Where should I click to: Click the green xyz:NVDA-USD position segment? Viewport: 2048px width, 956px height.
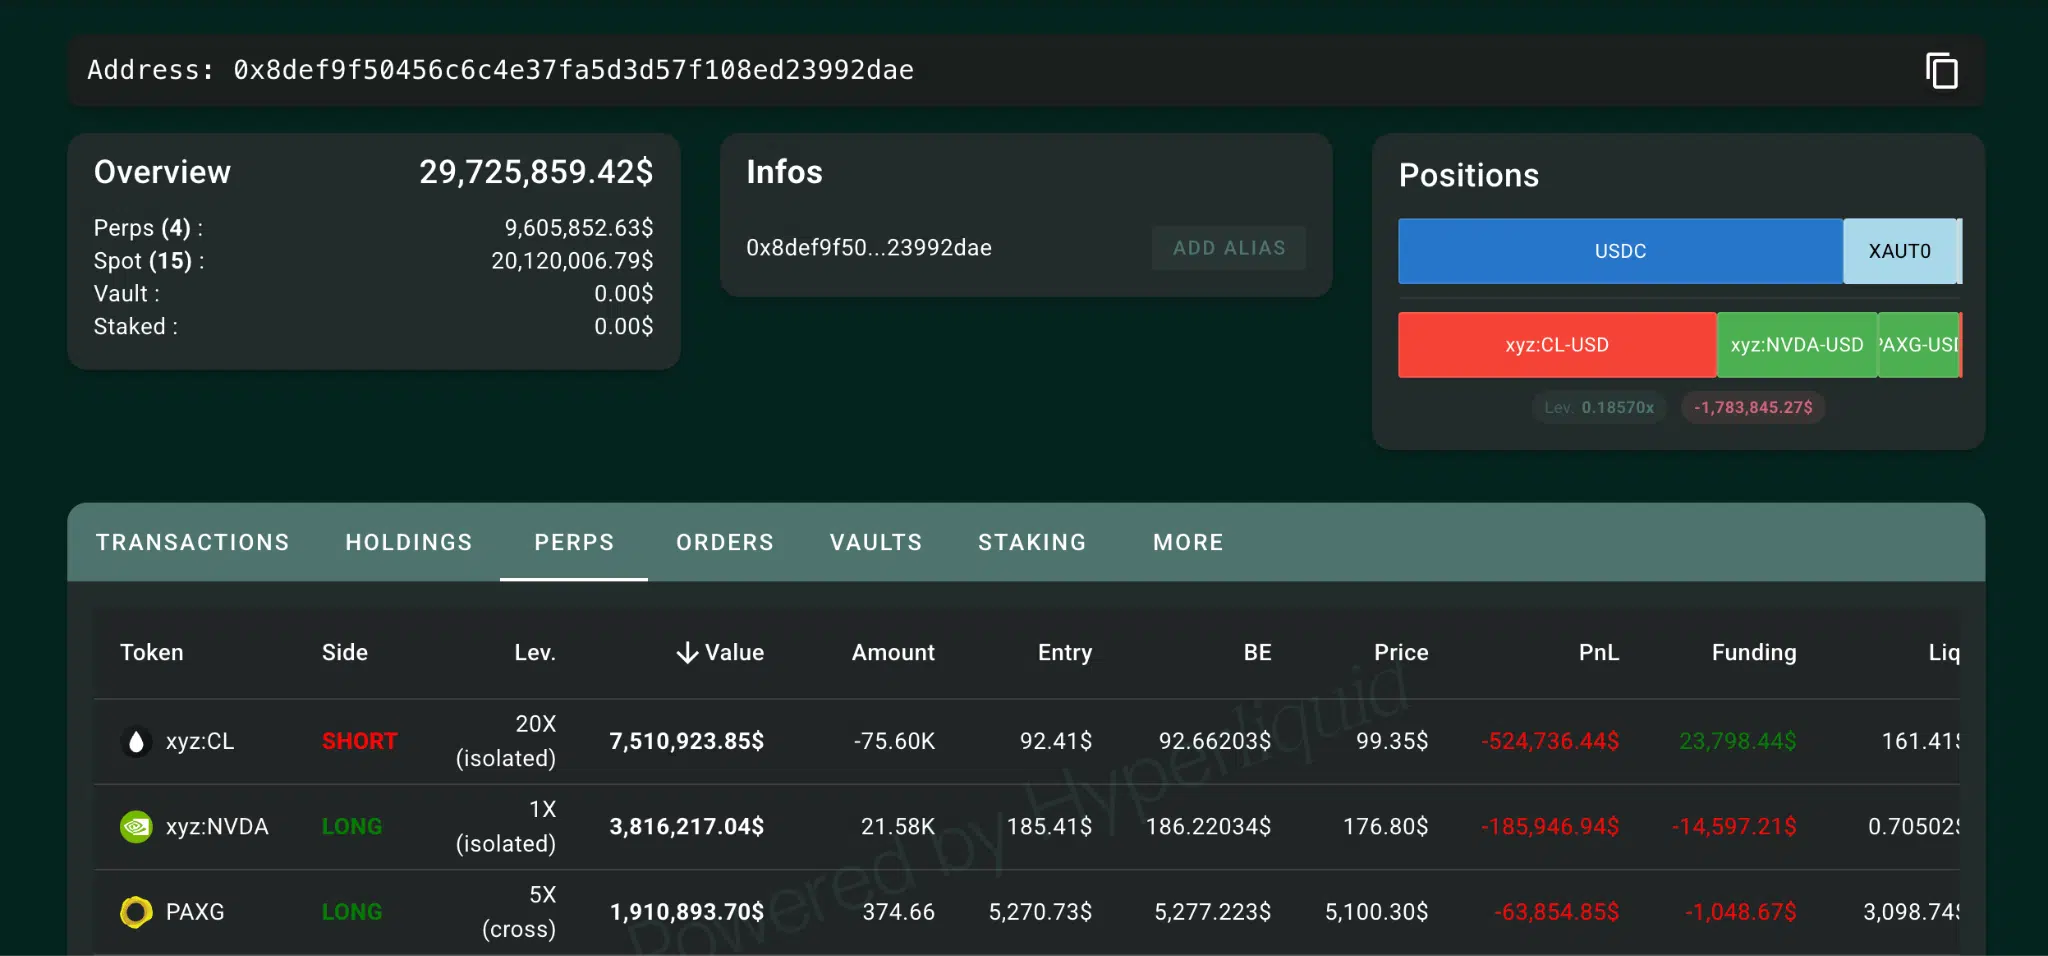click(x=1796, y=345)
